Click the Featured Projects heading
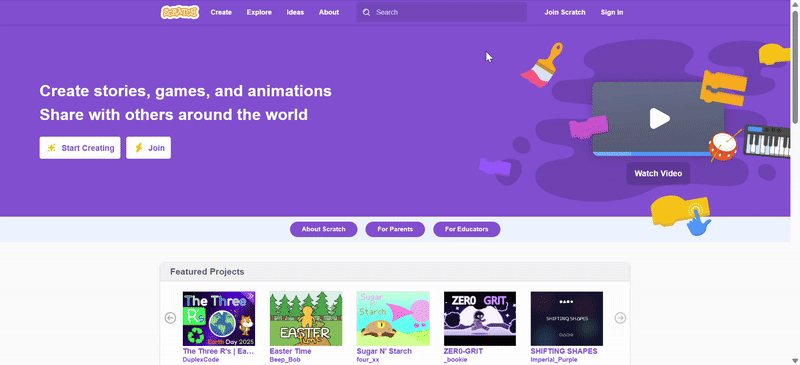Viewport: 800px width, 365px height. pos(207,272)
